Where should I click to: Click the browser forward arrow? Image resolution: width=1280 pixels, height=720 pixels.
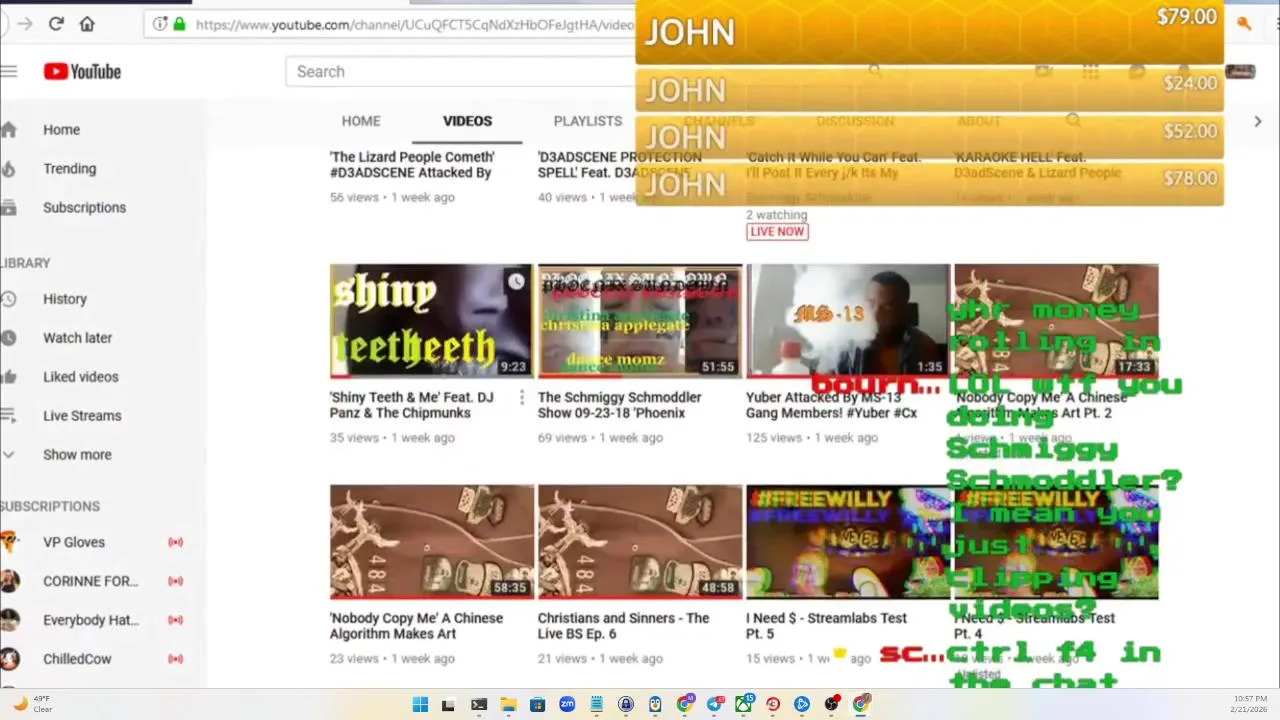pos(24,23)
